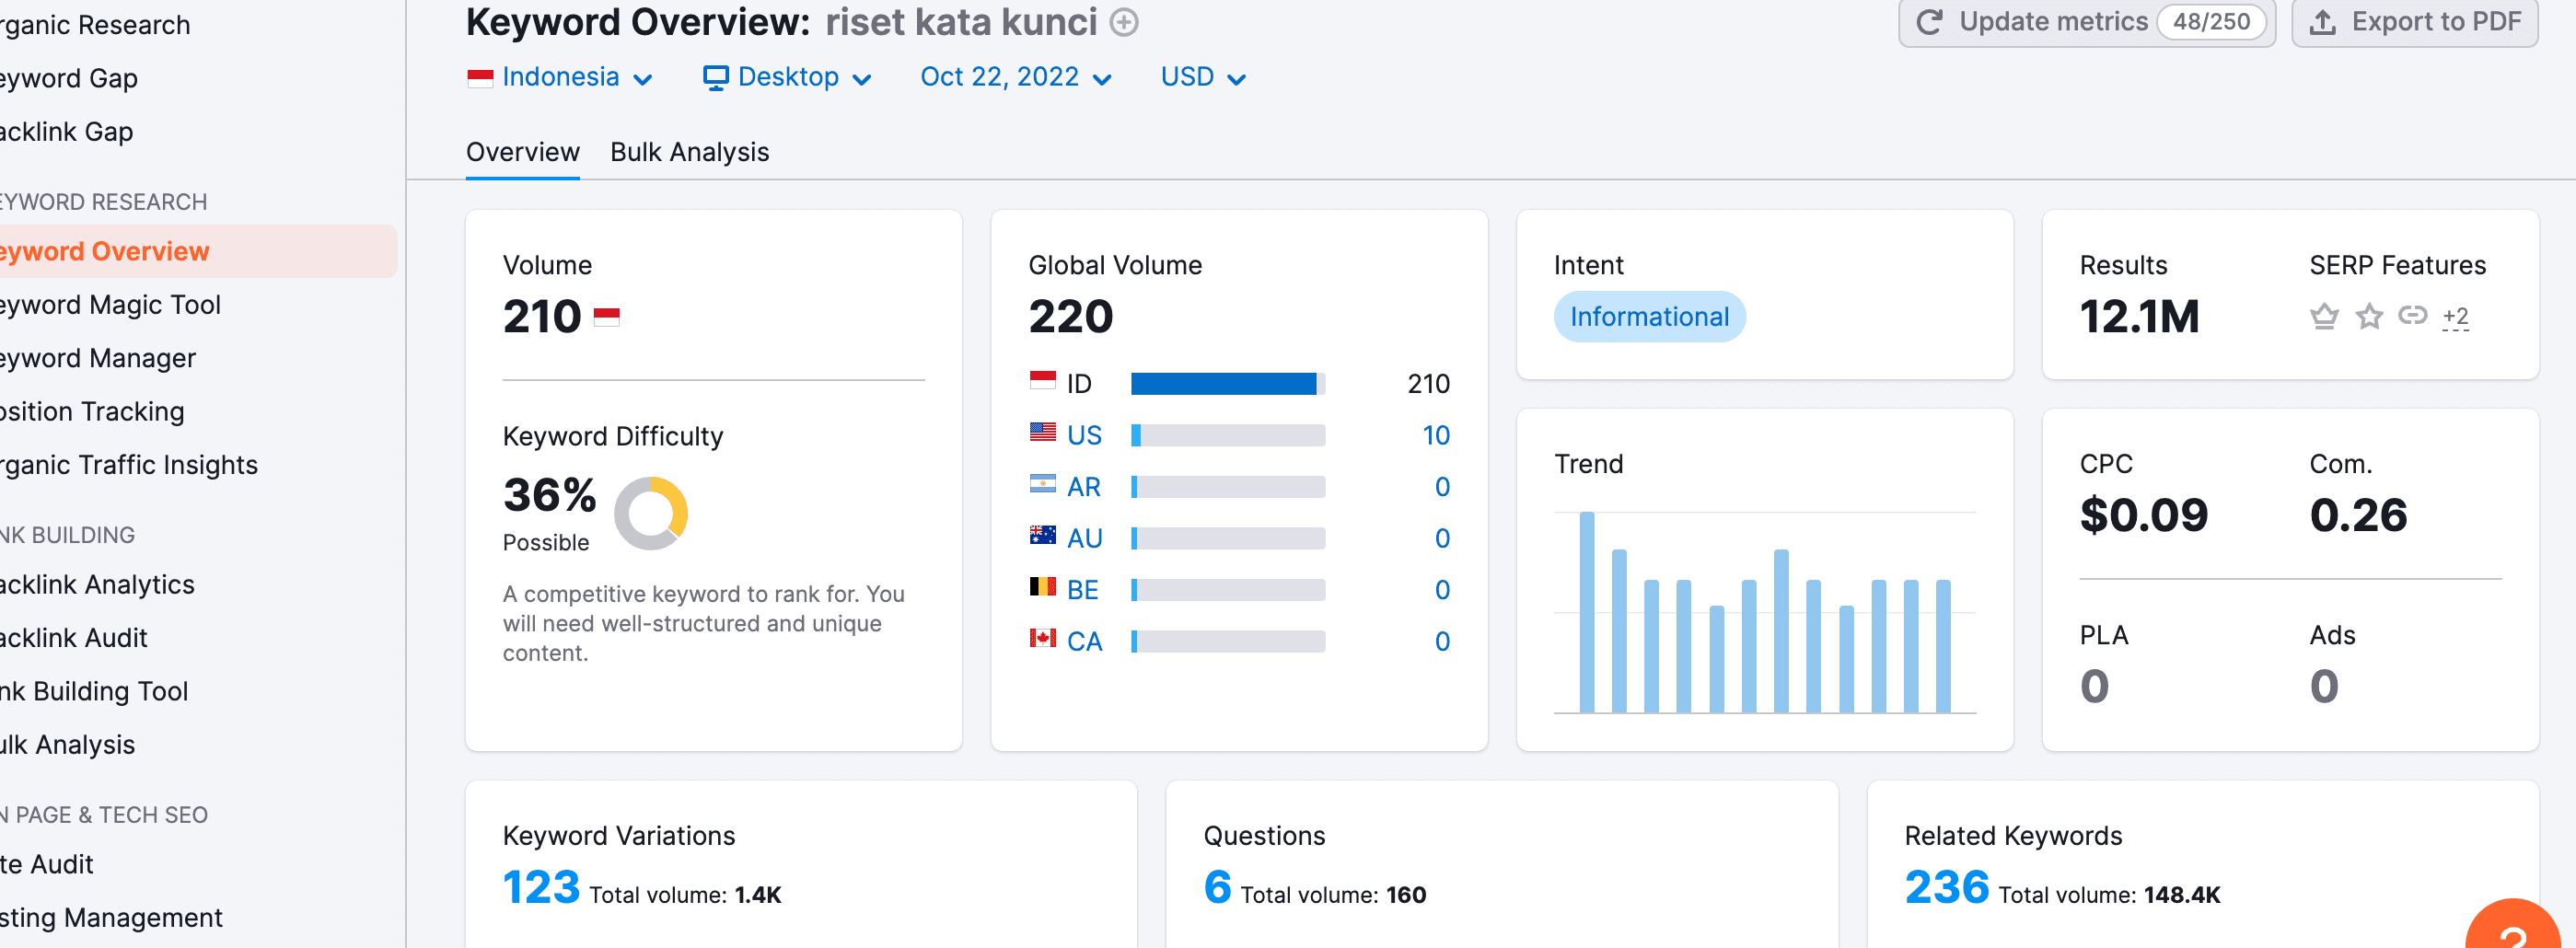Open the Desktop device dropdown

click(787, 77)
